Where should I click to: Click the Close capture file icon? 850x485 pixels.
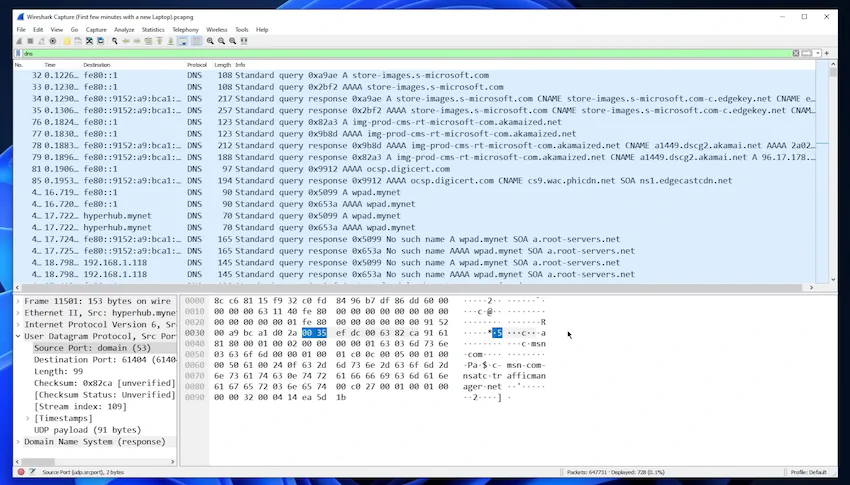click(x=89, y=41)
